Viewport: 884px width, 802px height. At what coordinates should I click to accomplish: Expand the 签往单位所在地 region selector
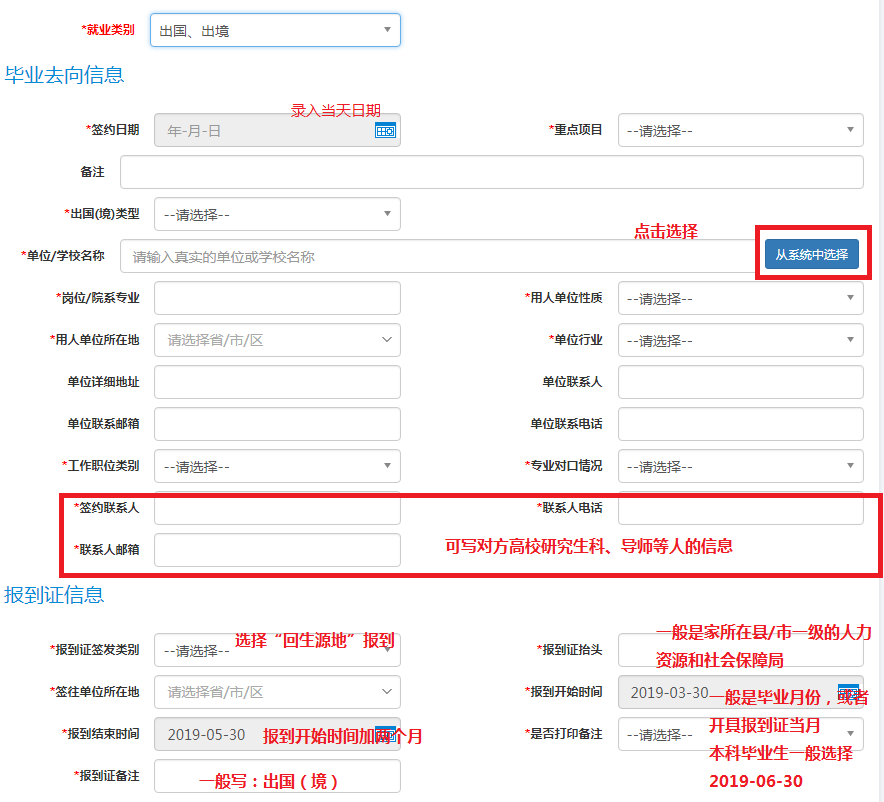[x=277, y=692]
